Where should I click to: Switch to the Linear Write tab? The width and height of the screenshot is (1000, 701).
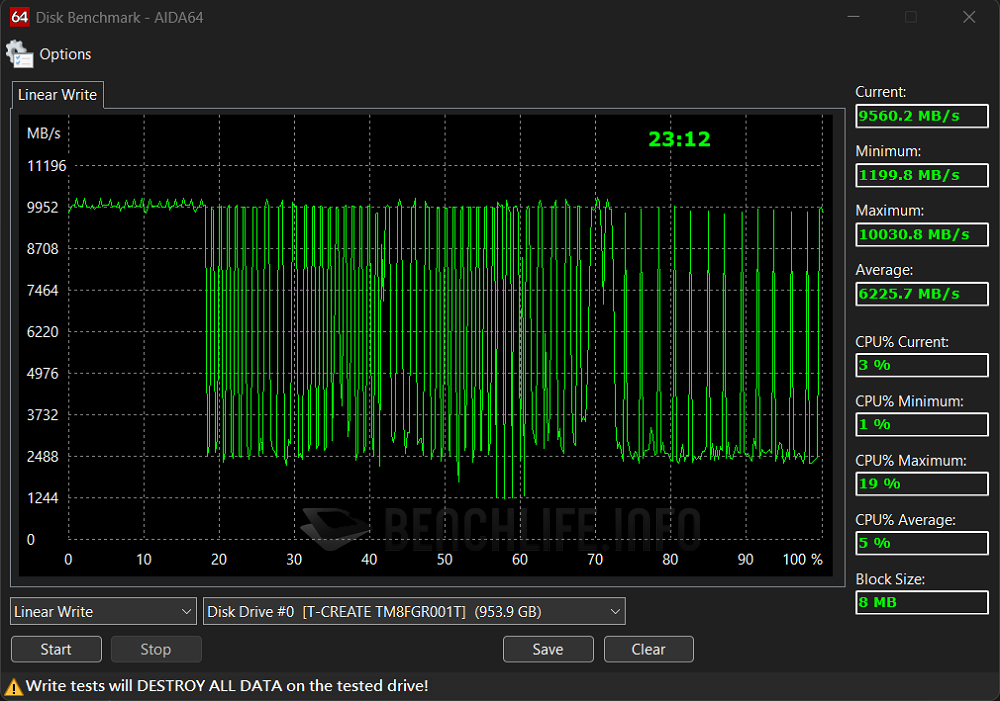tap(57, 95)
